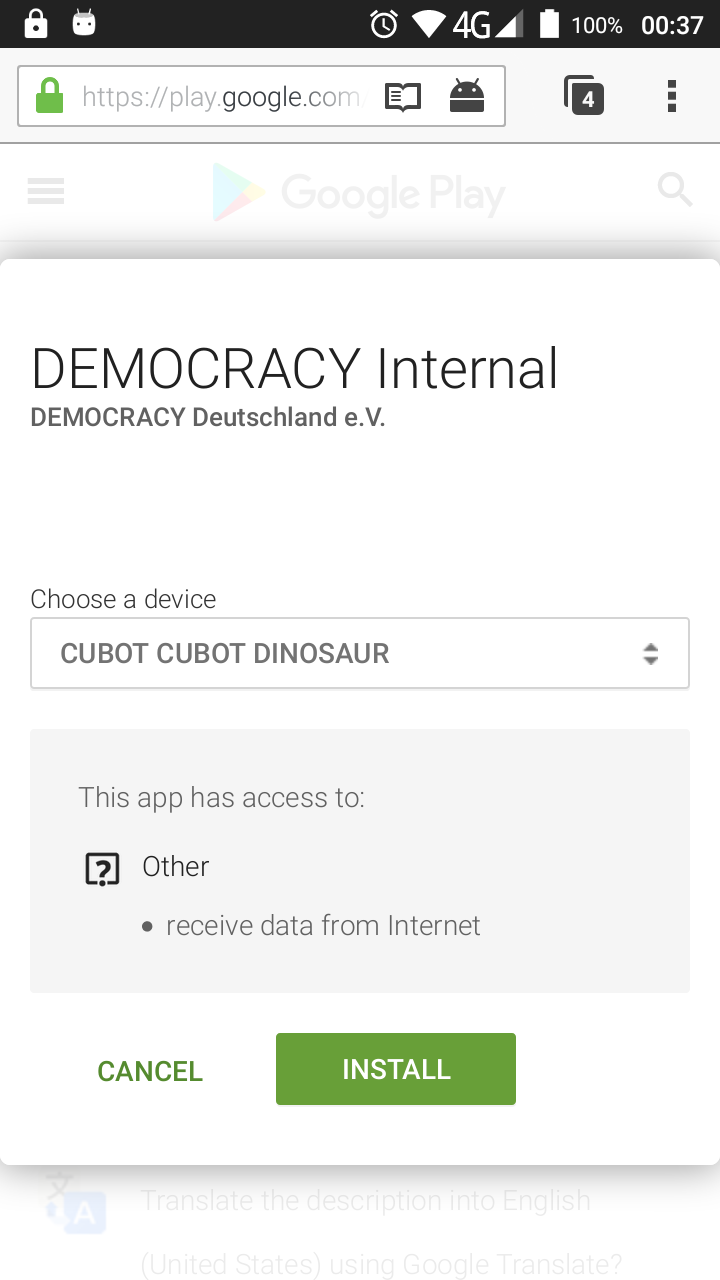720x1280 pixels.
Task: Open the Google Play navigation menu
Action: pos(45,191)
